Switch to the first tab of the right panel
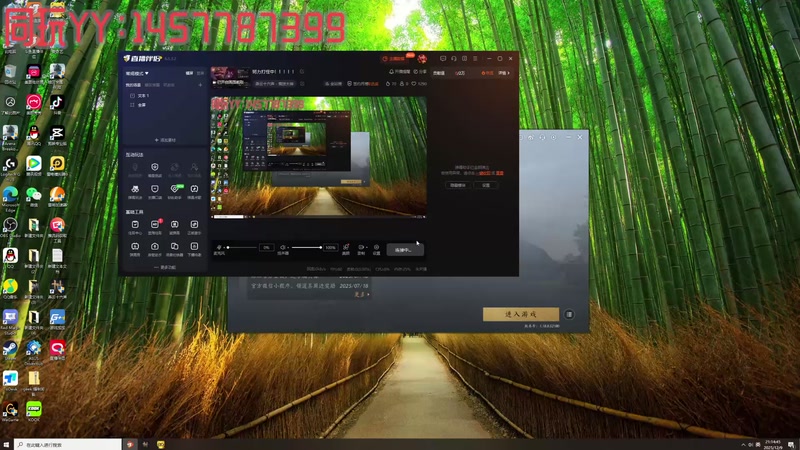The width and height of the screenshot is (800, 450). (439, 73)
